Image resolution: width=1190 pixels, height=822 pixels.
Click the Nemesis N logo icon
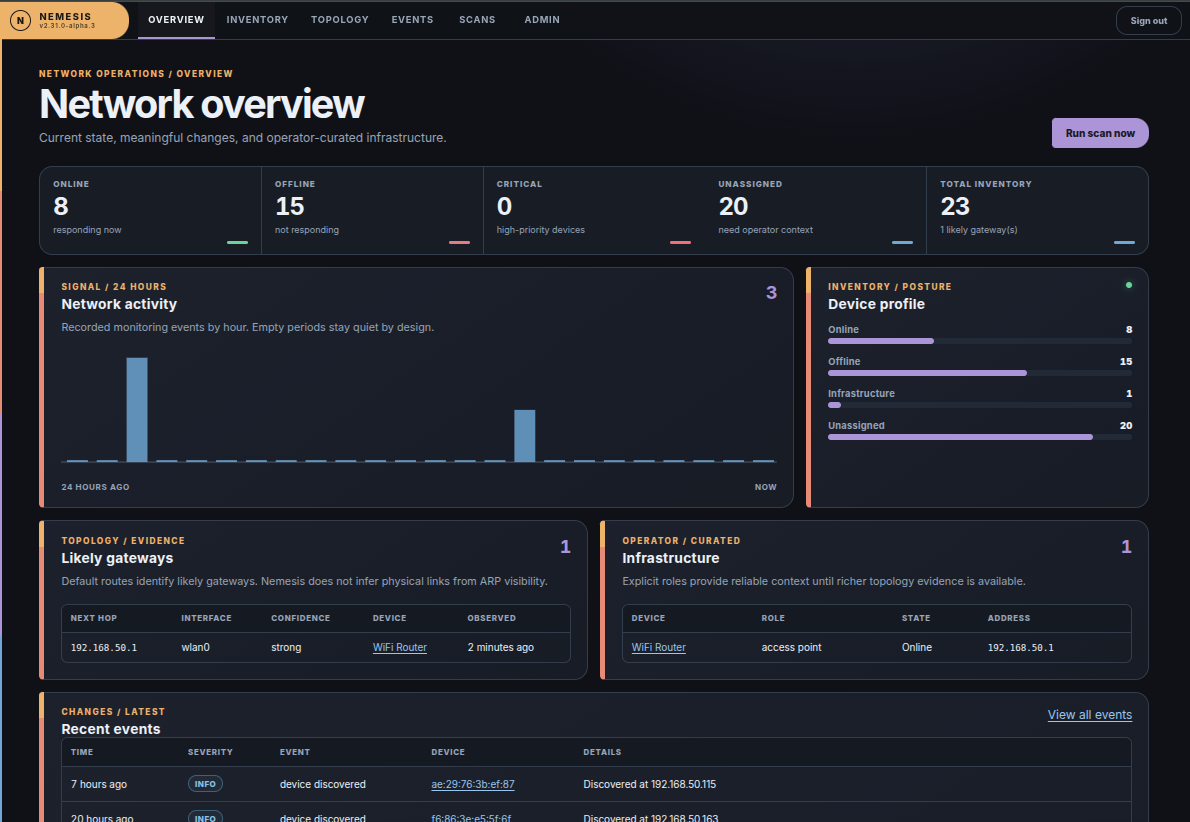(x=20, y=20)
